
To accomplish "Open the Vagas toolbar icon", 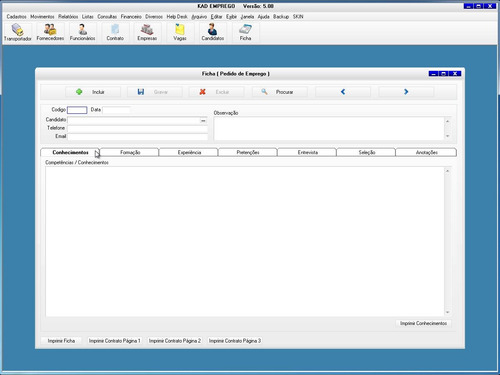I will click(180, 32).
